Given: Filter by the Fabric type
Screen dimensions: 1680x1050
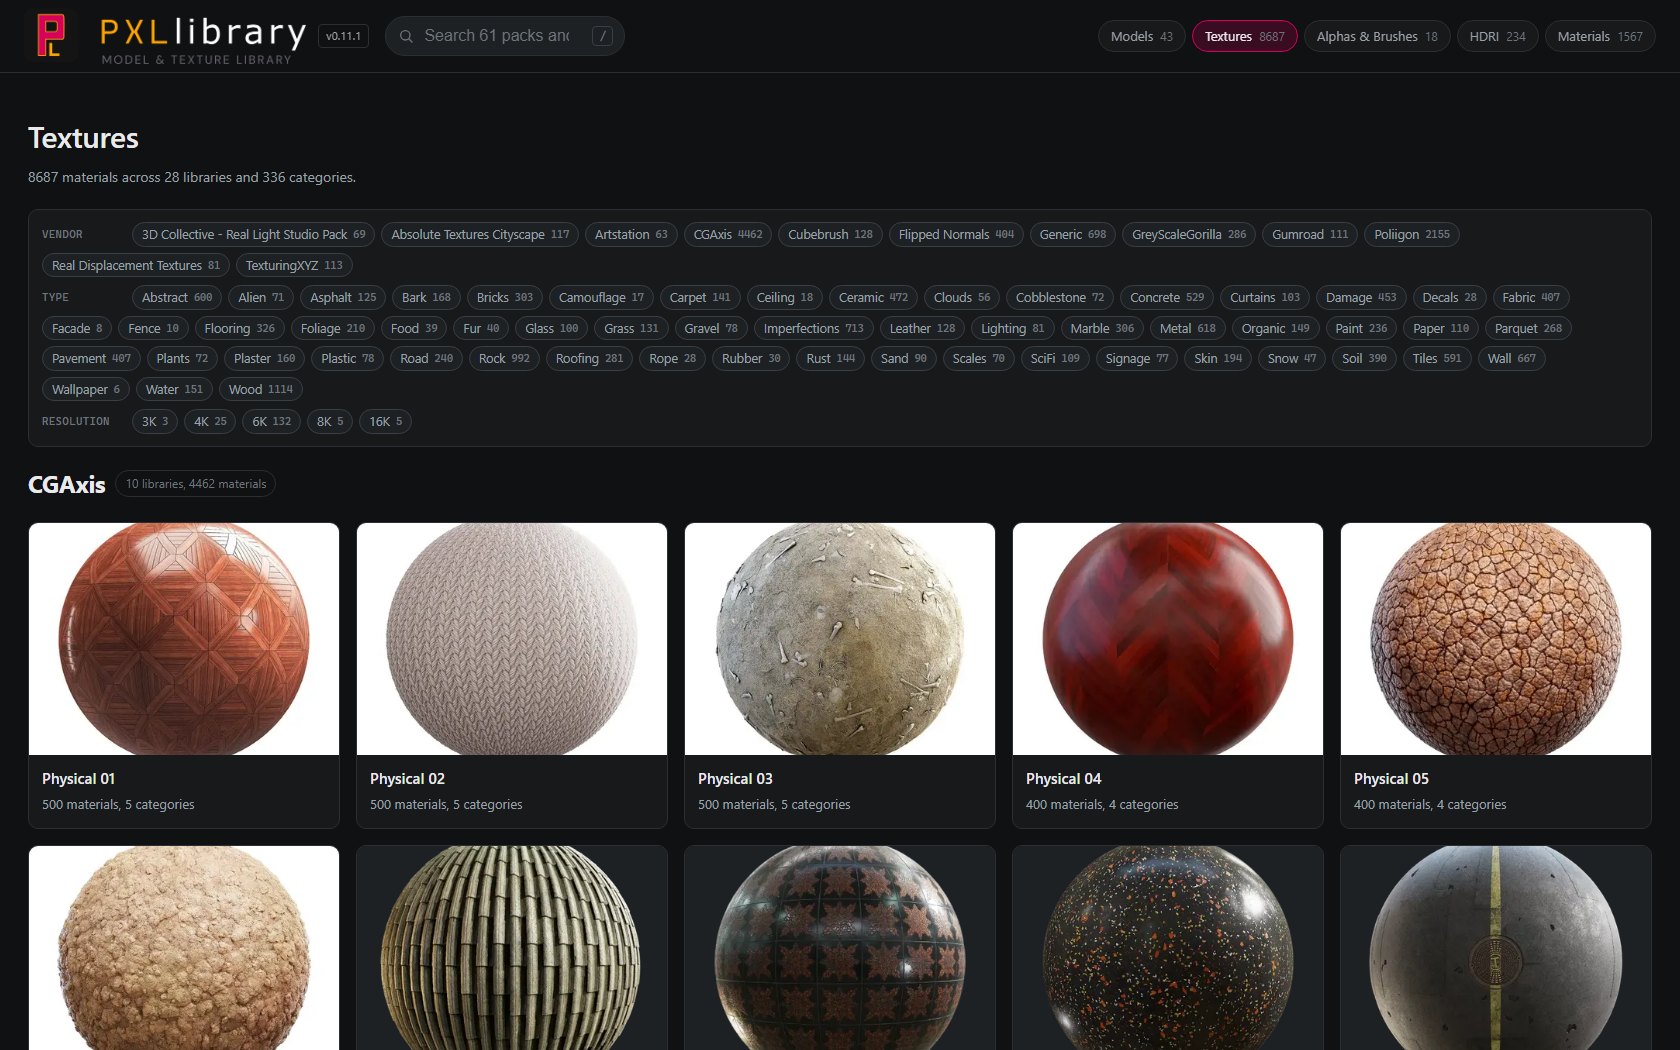Looking at the screenshot, I should click(1531, 298).
